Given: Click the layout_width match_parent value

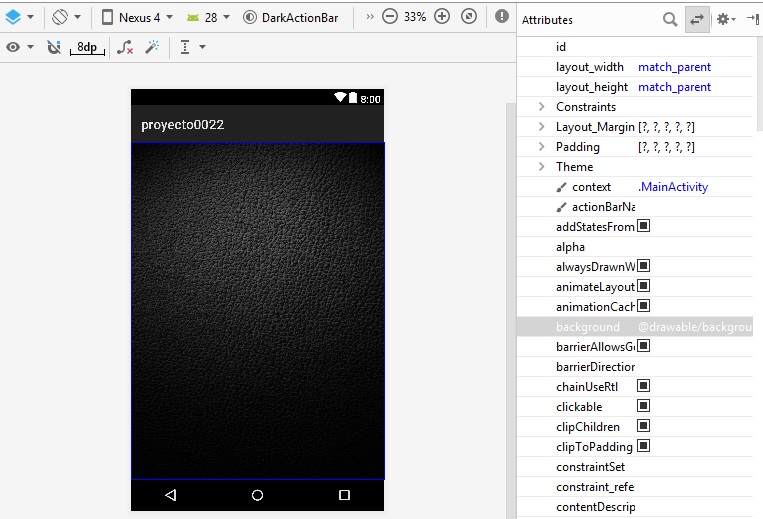Looking at the screenshot, I should [674, 67].
